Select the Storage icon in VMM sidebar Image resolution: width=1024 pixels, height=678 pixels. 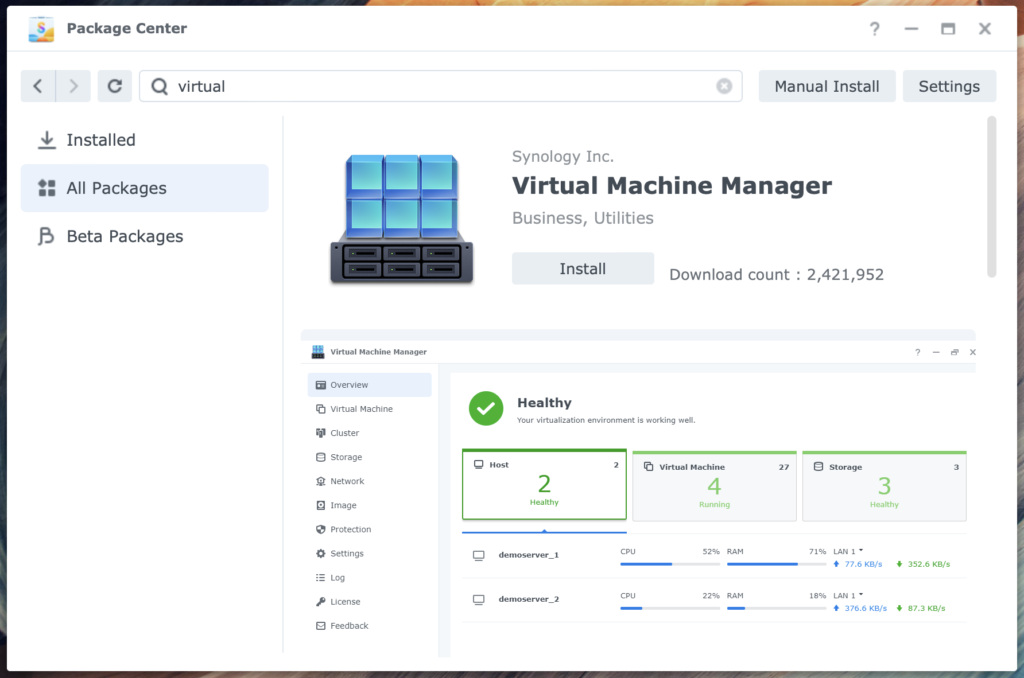coord(321,457)
